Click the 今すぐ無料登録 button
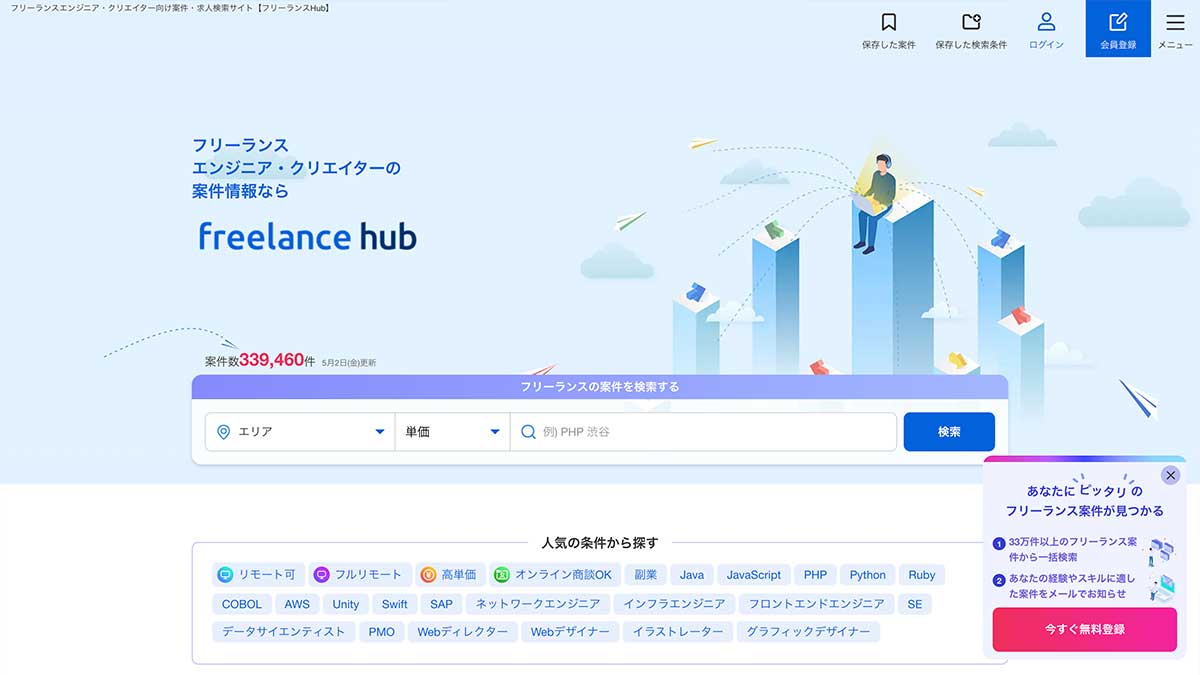 point(1084,629)
